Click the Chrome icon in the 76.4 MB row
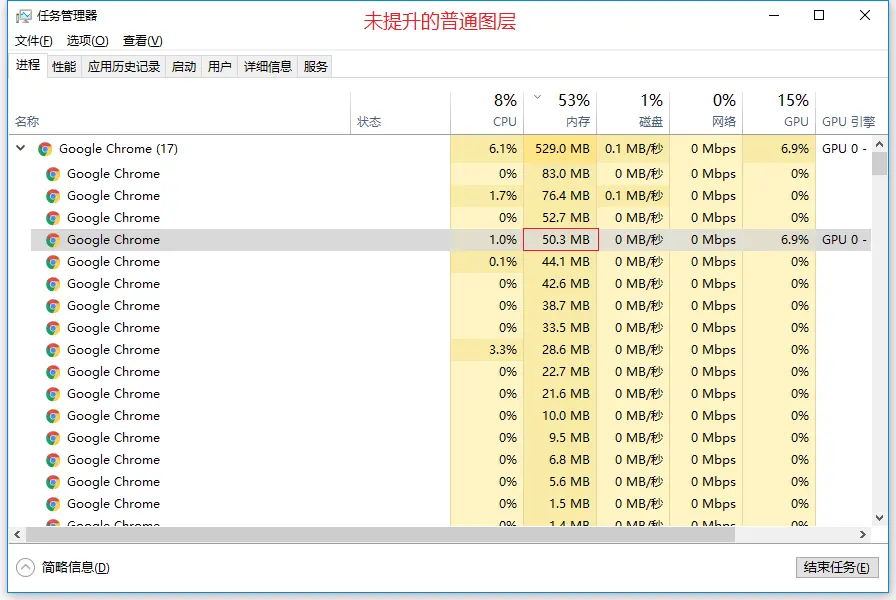This screenshot has height=600, width=896. (53, 196)
